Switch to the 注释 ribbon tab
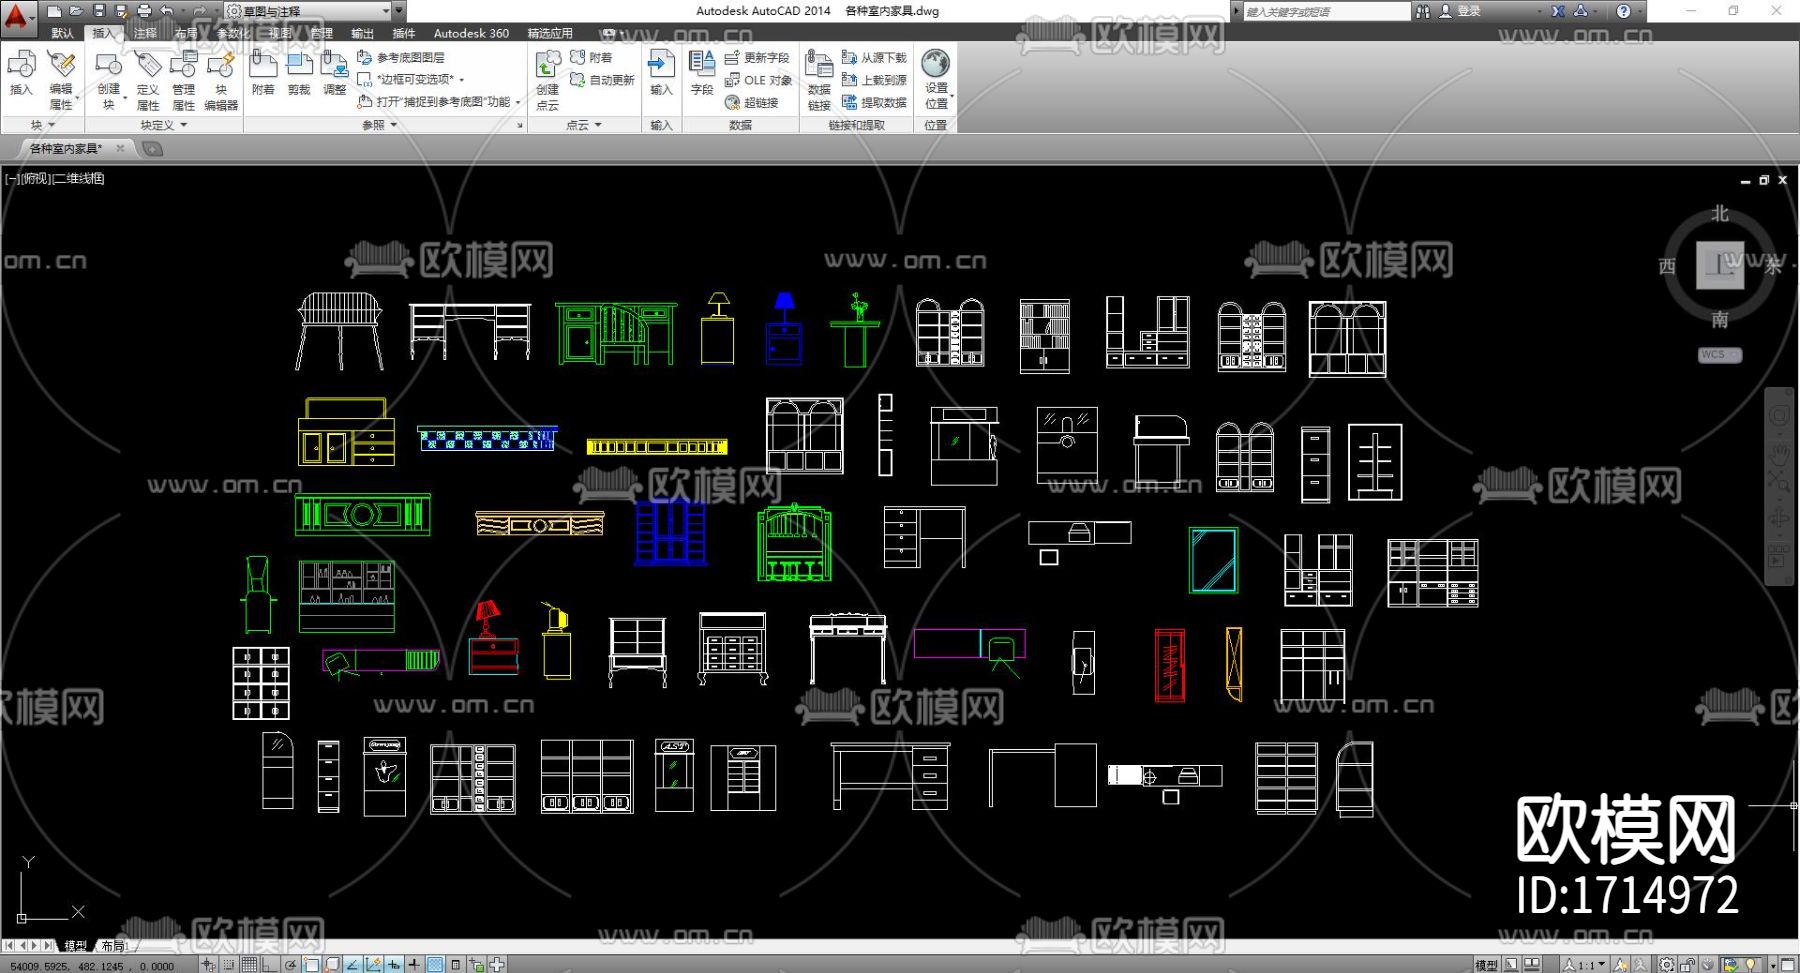This screenshot has height=973, width=1800. [145, 33]
